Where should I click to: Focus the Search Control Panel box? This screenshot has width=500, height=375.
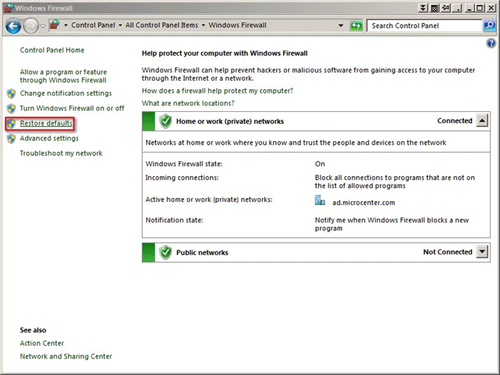424,26
